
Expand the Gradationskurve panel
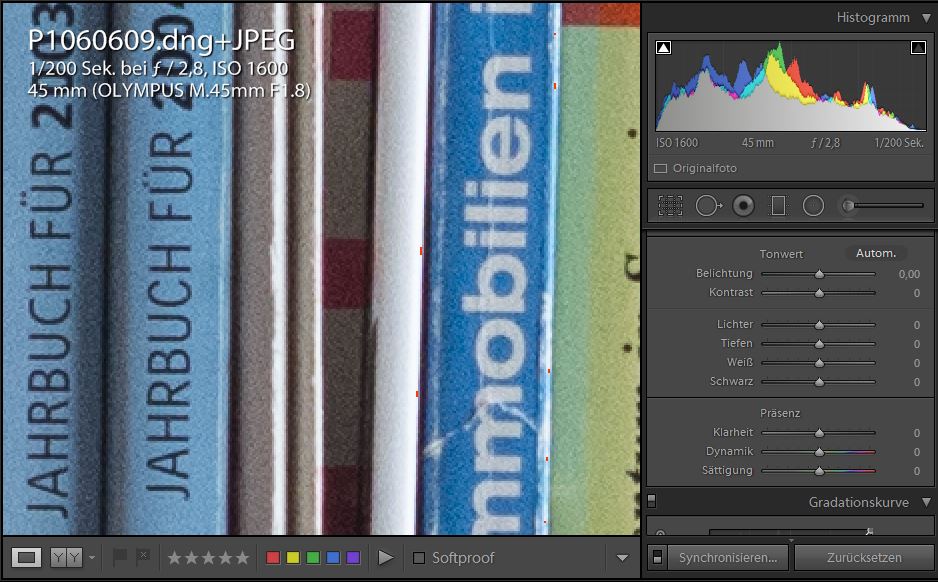(x=926, y=502)
